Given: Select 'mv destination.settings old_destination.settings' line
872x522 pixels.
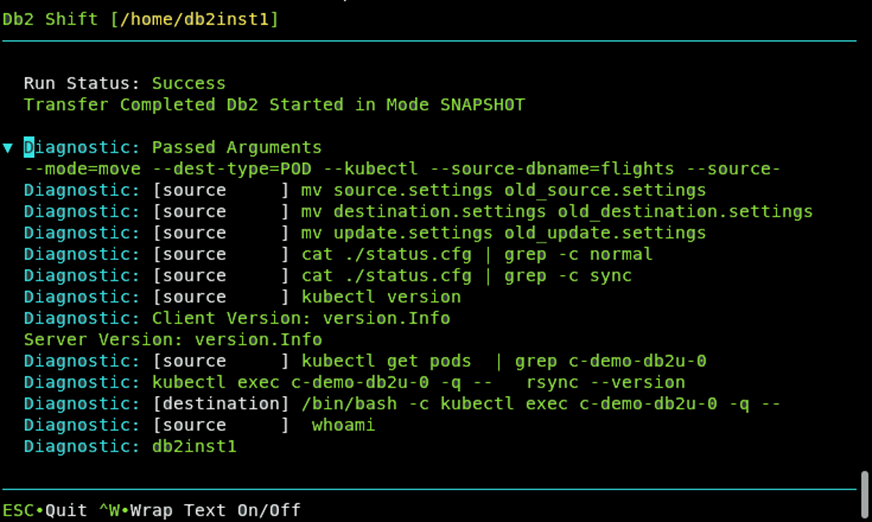Looking at the screenshot, I should click(x=418, y=211).
